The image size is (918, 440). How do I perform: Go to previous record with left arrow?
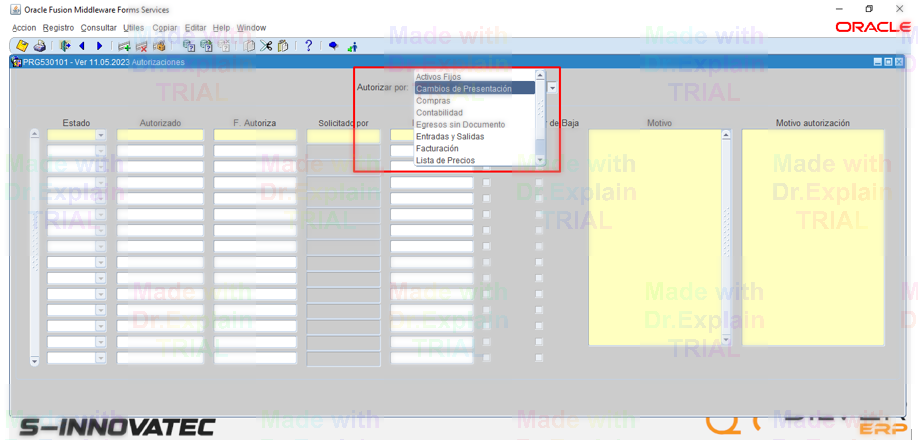82,46
